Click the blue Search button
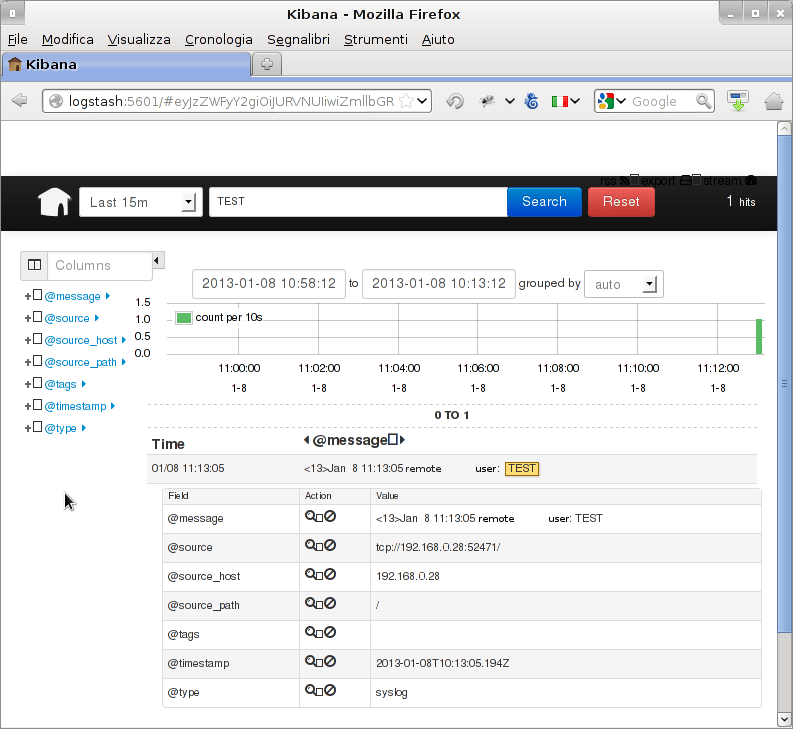The image size is (793, 729). tap(544, 202)
